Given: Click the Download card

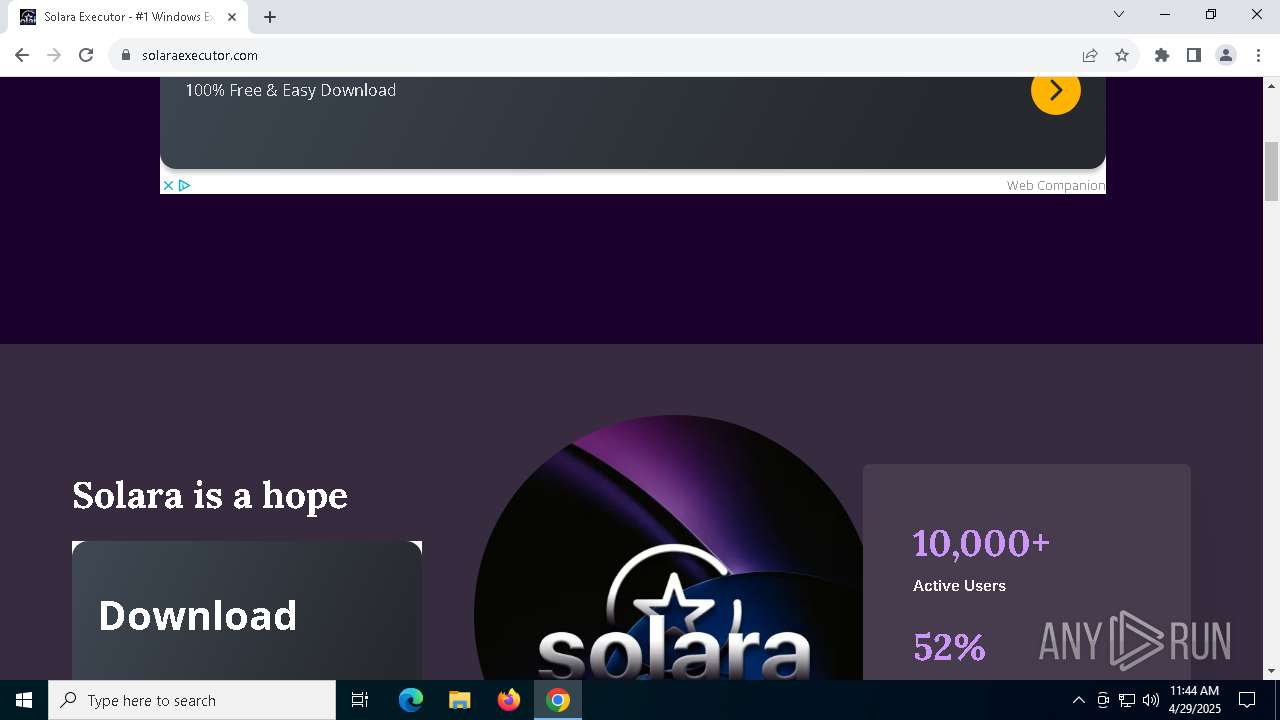Looking at the screenshot, I should (x=247, y=610).
